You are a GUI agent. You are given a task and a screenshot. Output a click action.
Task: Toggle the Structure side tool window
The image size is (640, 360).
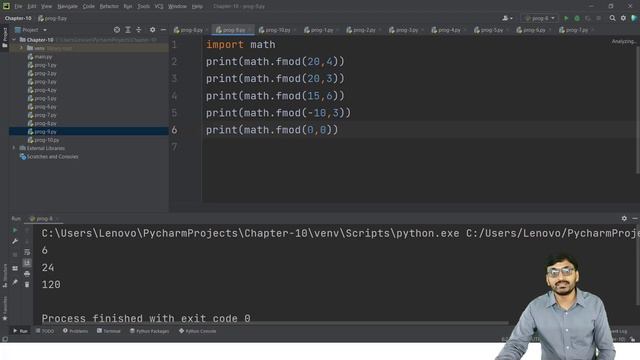pos(5,276)
